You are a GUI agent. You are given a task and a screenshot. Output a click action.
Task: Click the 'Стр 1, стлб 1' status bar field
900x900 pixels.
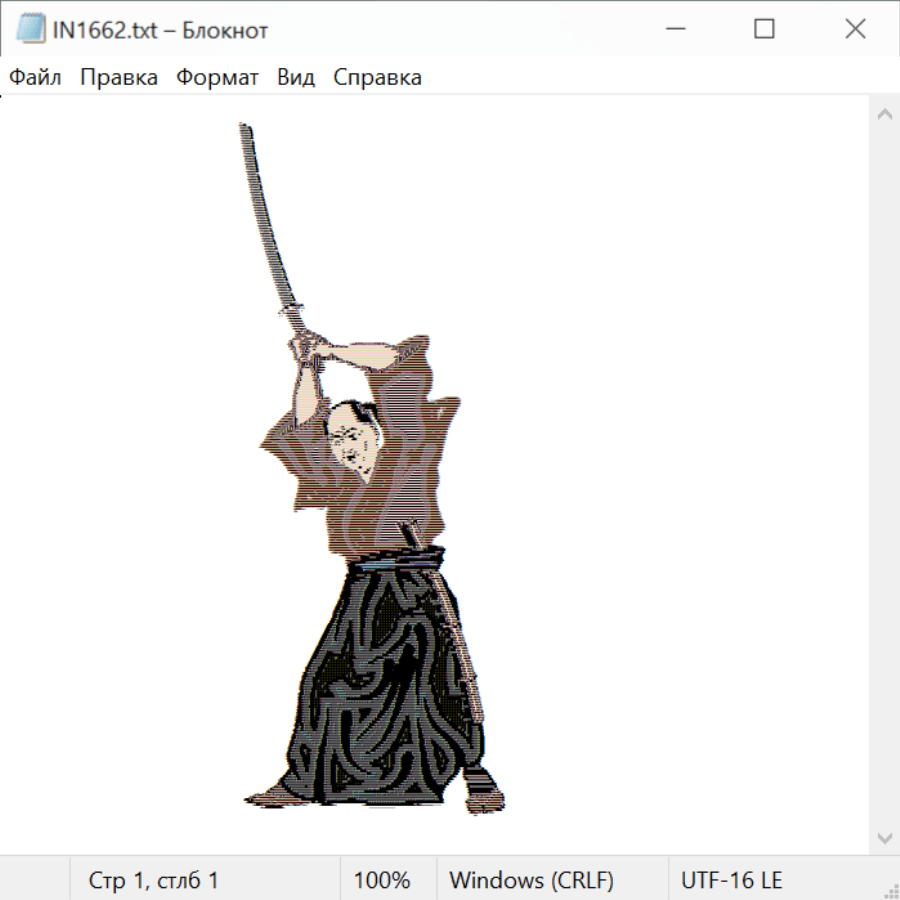(x=154, y=881)
